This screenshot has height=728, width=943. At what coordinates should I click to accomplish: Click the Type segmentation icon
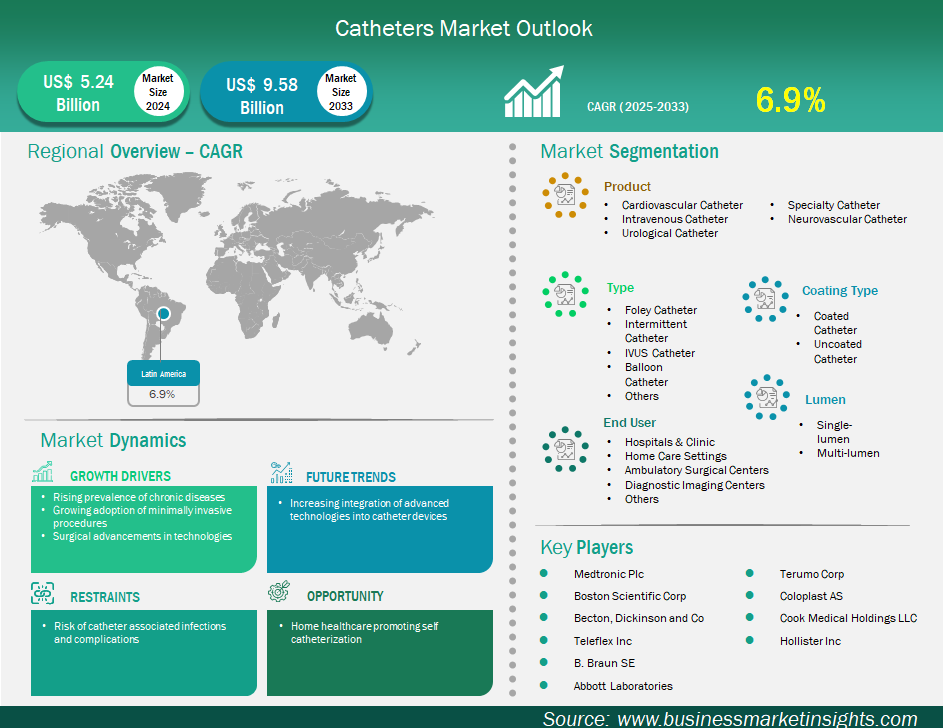pos(565,295)
